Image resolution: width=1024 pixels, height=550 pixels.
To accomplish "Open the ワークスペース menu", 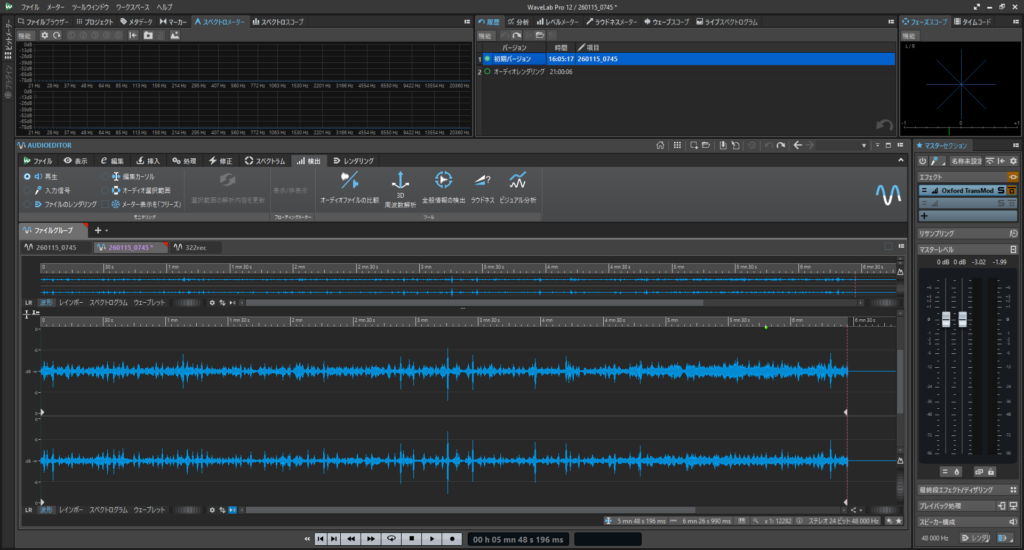I will point(131,6).
